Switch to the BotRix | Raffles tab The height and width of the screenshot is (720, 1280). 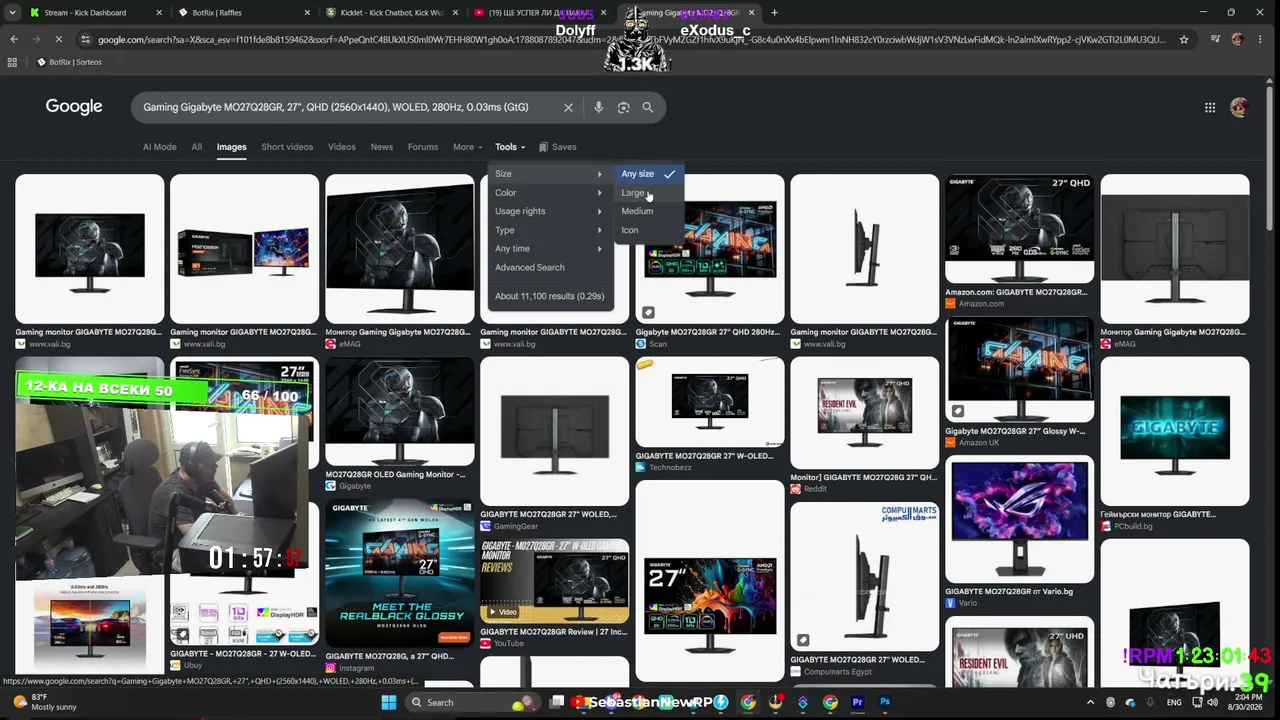[x=245, y=13]
